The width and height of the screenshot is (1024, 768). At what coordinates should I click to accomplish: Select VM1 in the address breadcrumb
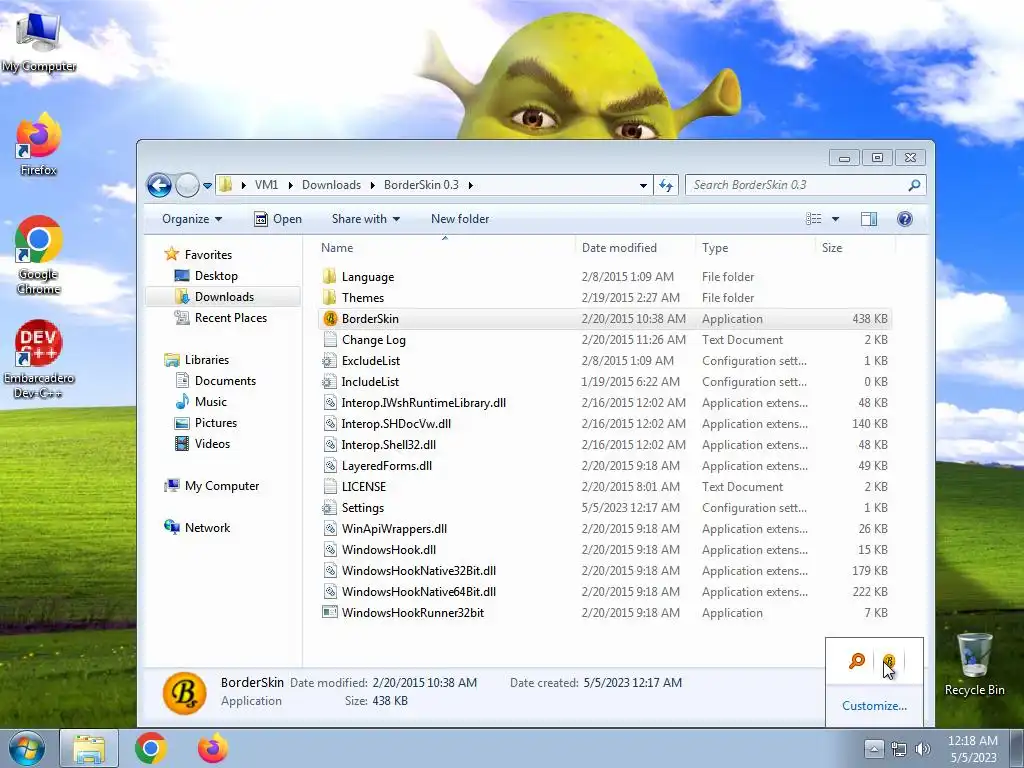click(266, 185)
